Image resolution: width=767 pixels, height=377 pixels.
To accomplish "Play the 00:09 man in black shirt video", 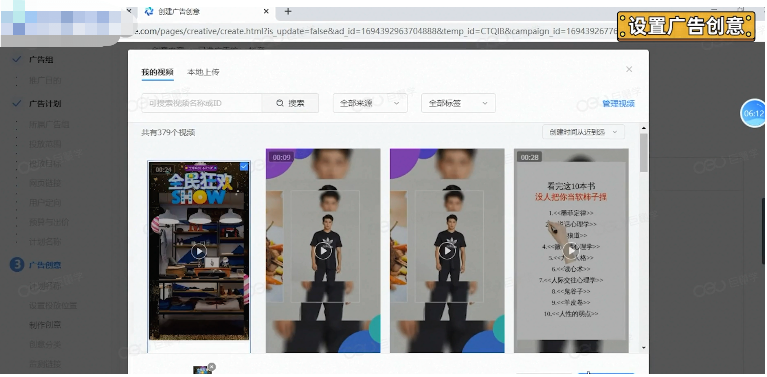I will [323, 251].
